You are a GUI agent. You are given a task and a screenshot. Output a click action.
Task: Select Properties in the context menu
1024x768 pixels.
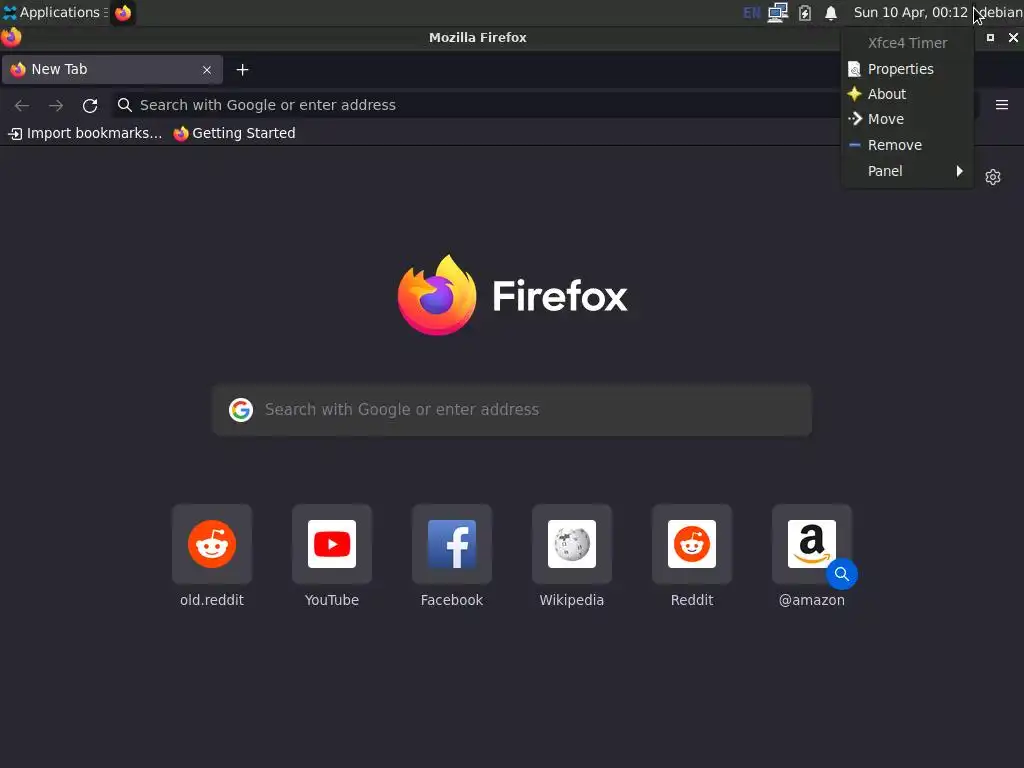point(908,69)
